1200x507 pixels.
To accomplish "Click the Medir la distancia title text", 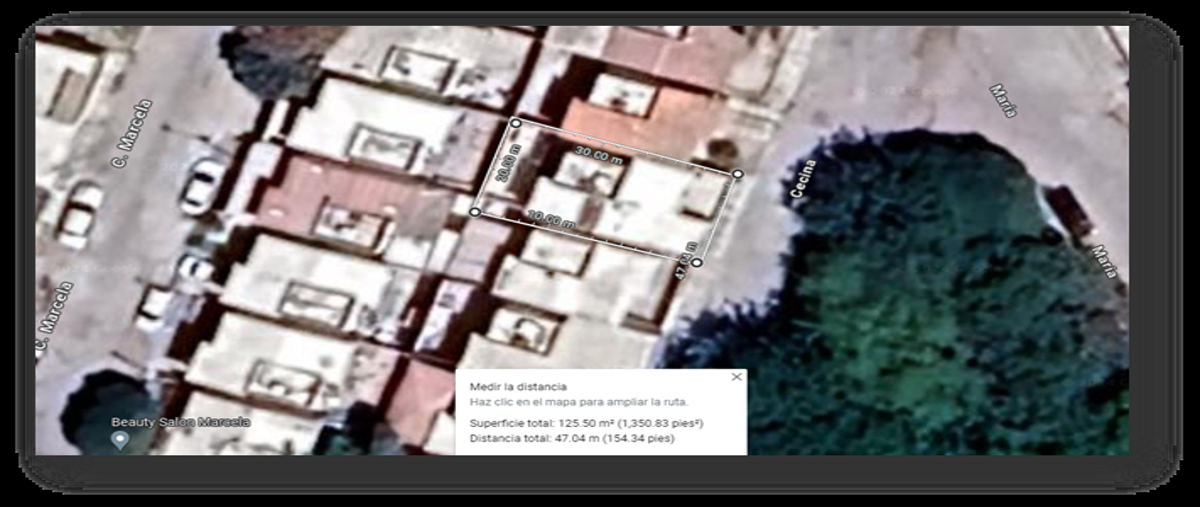I will point(518,387).
